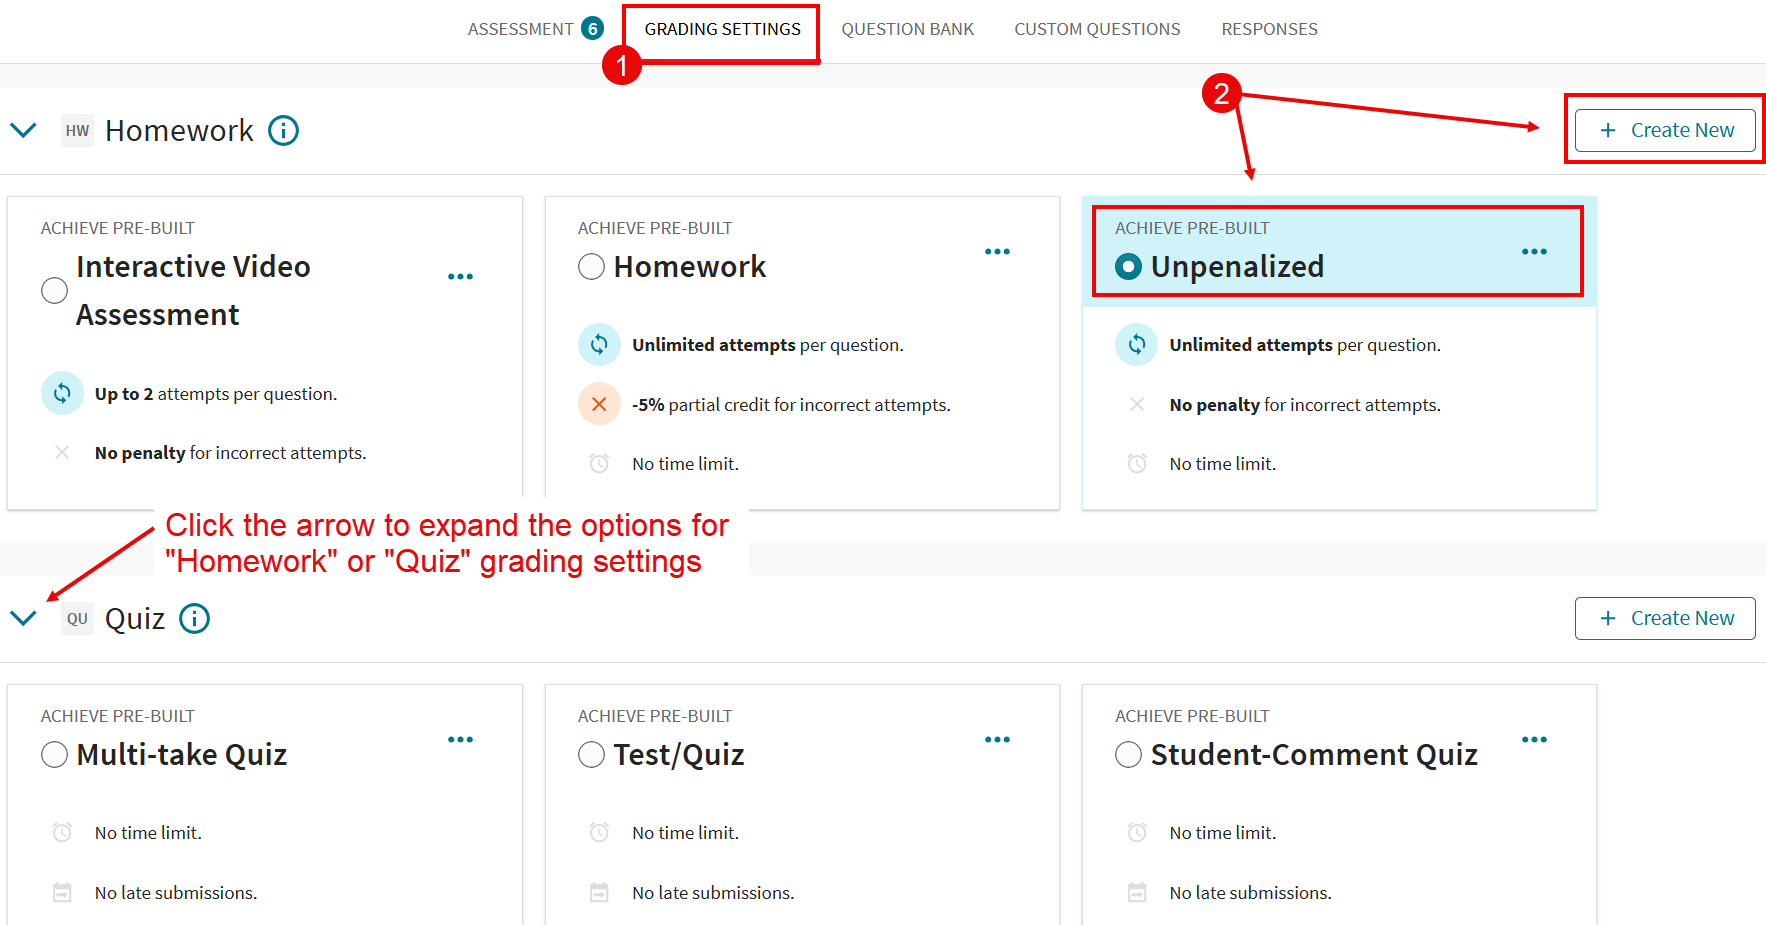Choose the Multi-take Quiz radio option
Image resolution: width=1766 pixels, height=925 pixels.
pos(55,754)
